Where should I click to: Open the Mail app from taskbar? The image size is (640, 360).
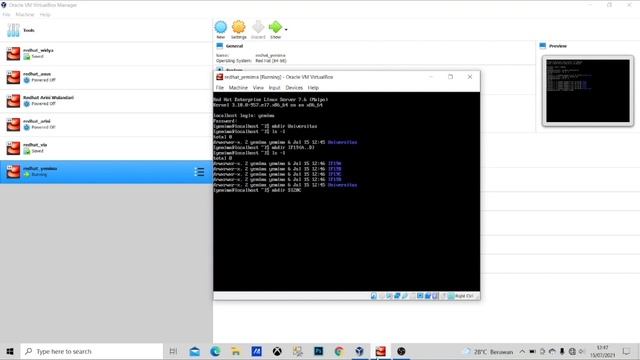coord(195,351)
